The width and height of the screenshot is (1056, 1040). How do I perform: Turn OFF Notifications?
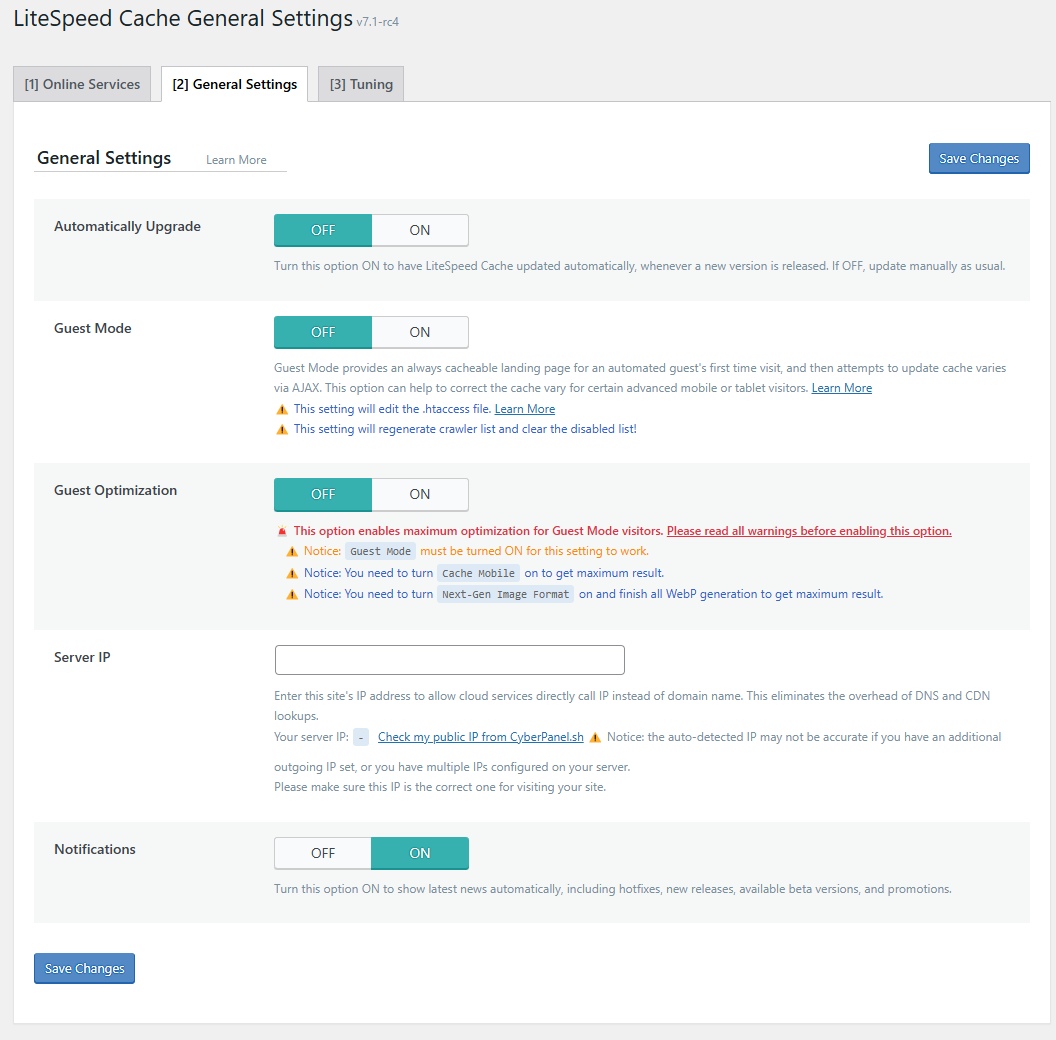(x=323, y=853)
